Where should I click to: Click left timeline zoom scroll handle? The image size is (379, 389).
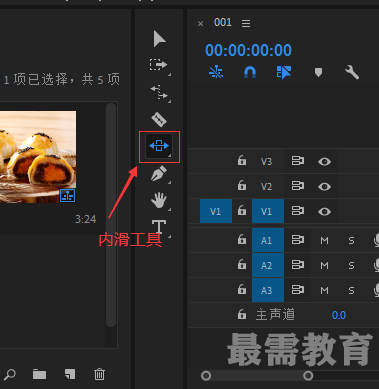point(206,376)
